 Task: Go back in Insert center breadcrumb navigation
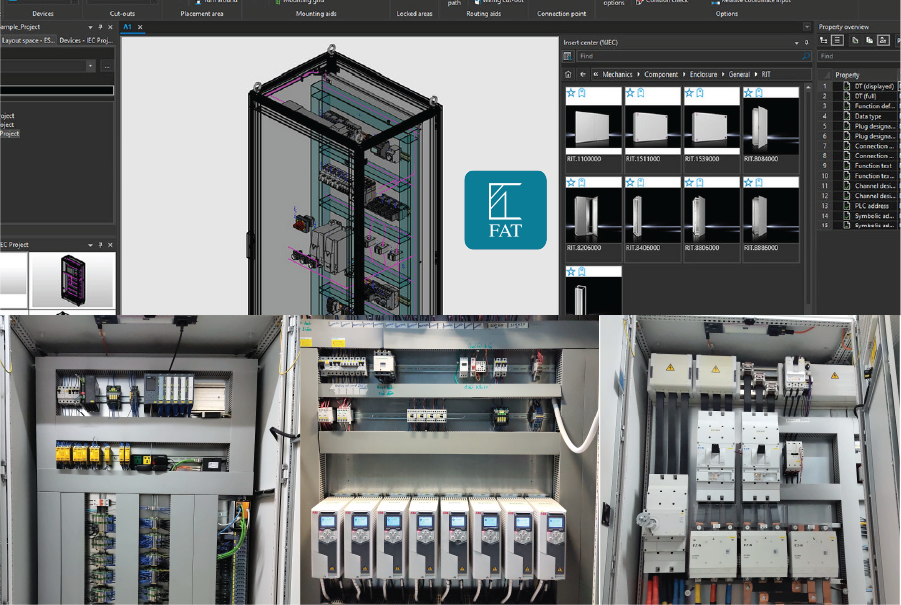[x=583, y=74]
